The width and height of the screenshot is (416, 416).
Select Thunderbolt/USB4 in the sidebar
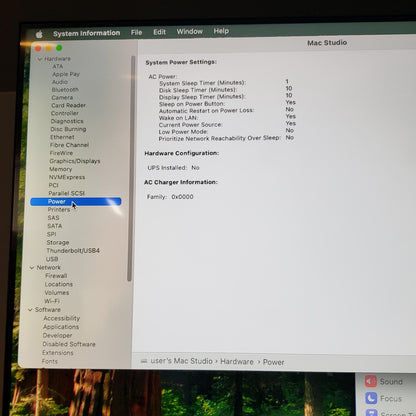point(73,250)
